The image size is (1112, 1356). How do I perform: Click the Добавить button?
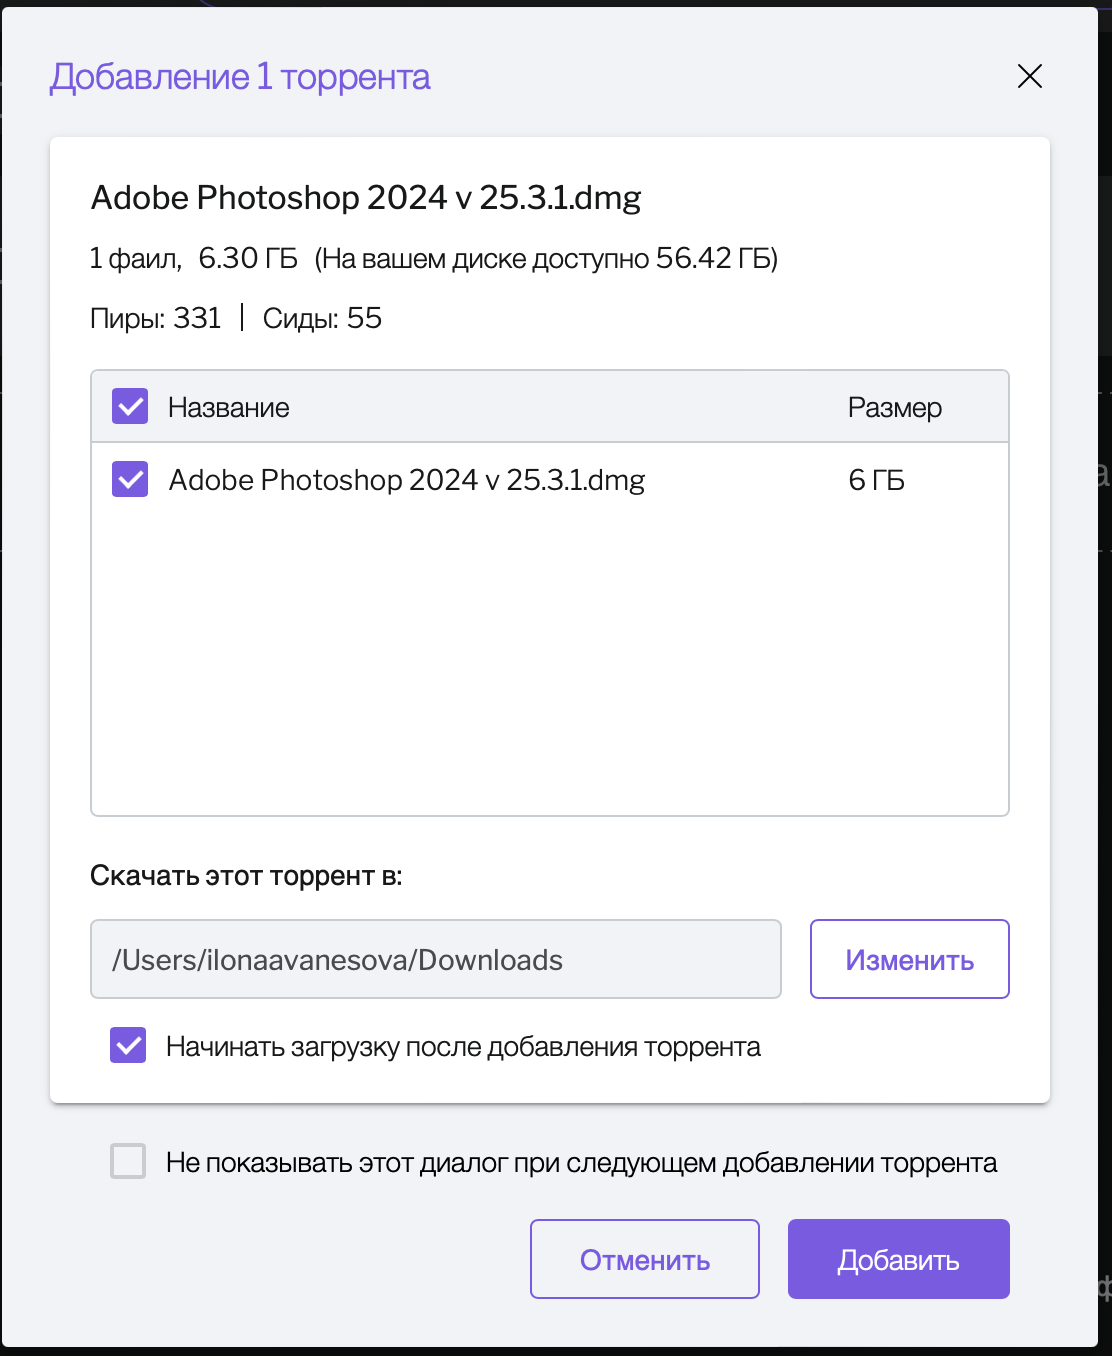898,1259
